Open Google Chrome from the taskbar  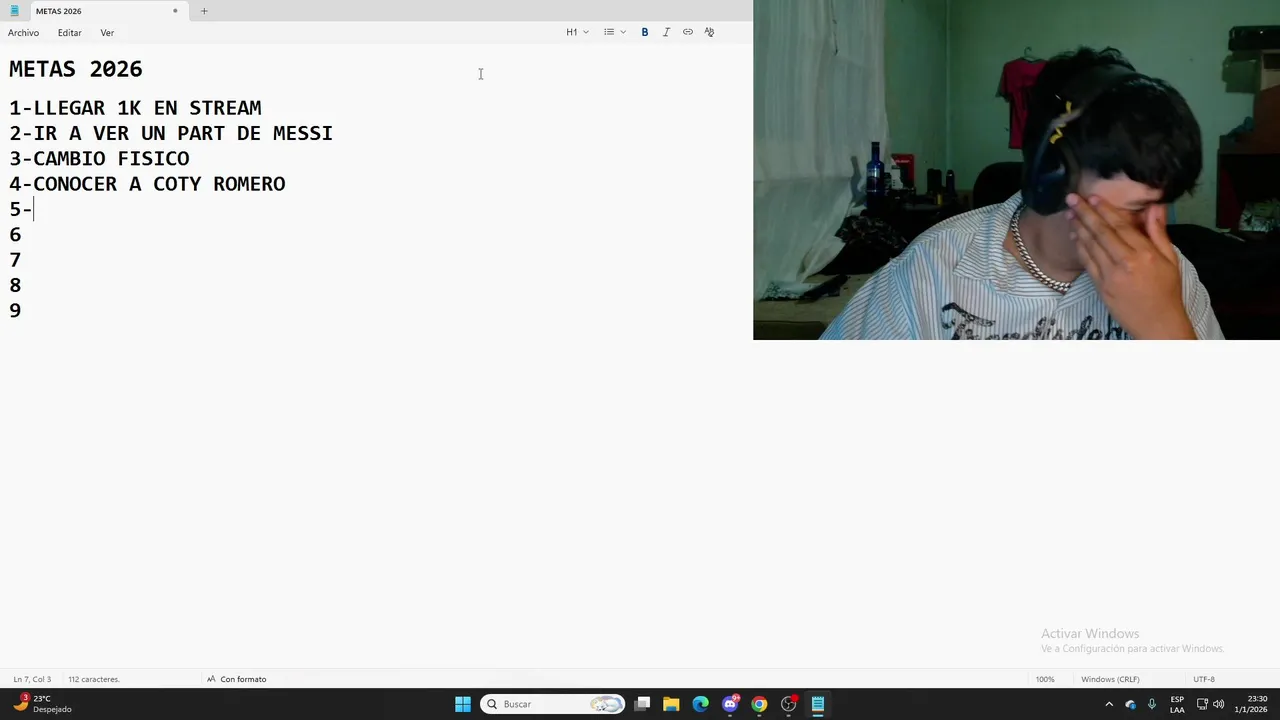point(759,704)
